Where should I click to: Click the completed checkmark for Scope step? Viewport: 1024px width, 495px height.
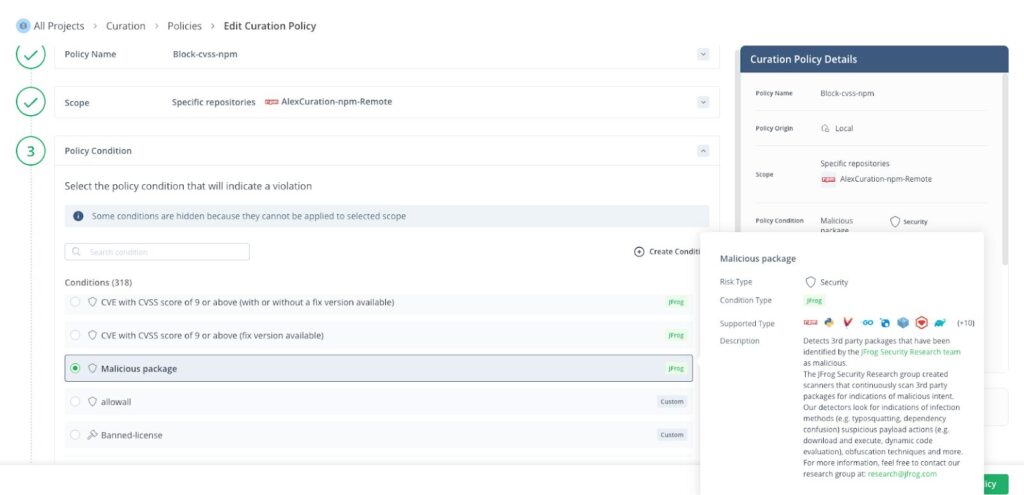tap(31, 102)
